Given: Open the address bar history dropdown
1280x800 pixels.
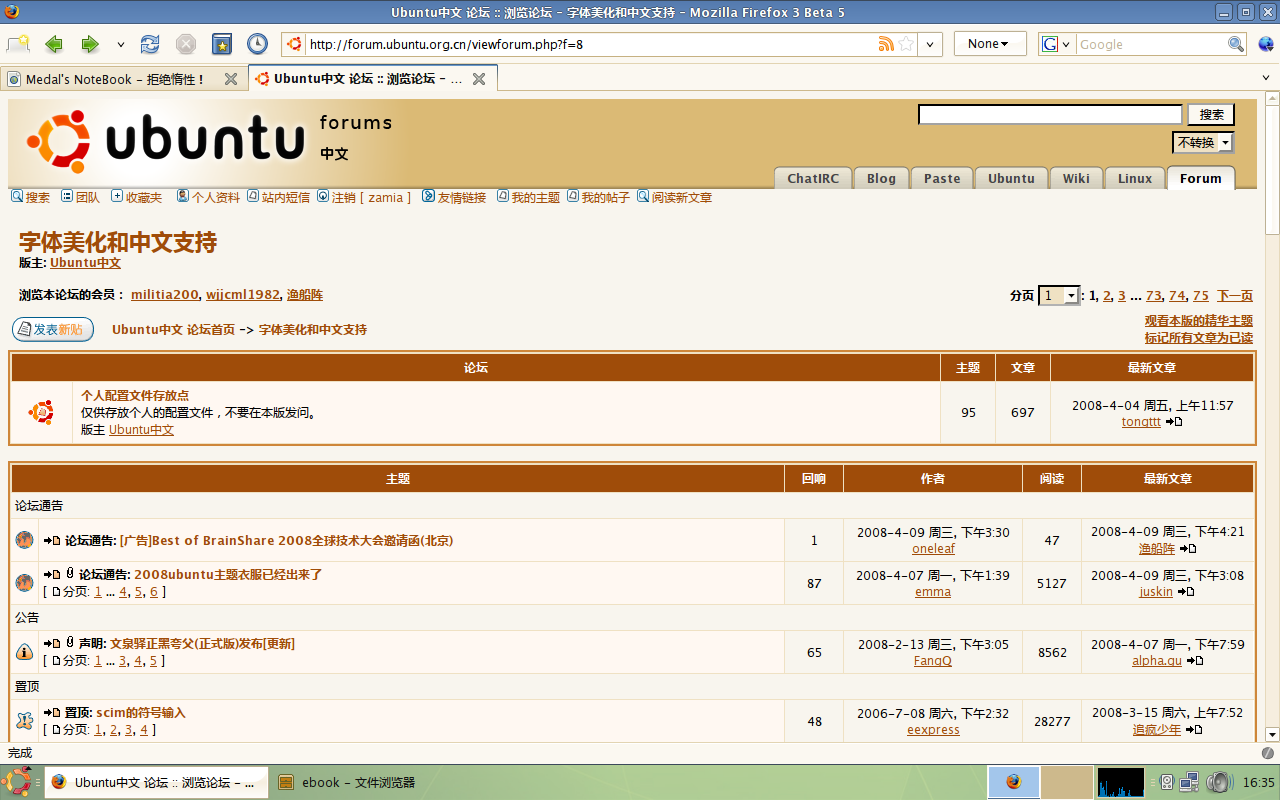Looking at the screenshot, I should 931,44.
